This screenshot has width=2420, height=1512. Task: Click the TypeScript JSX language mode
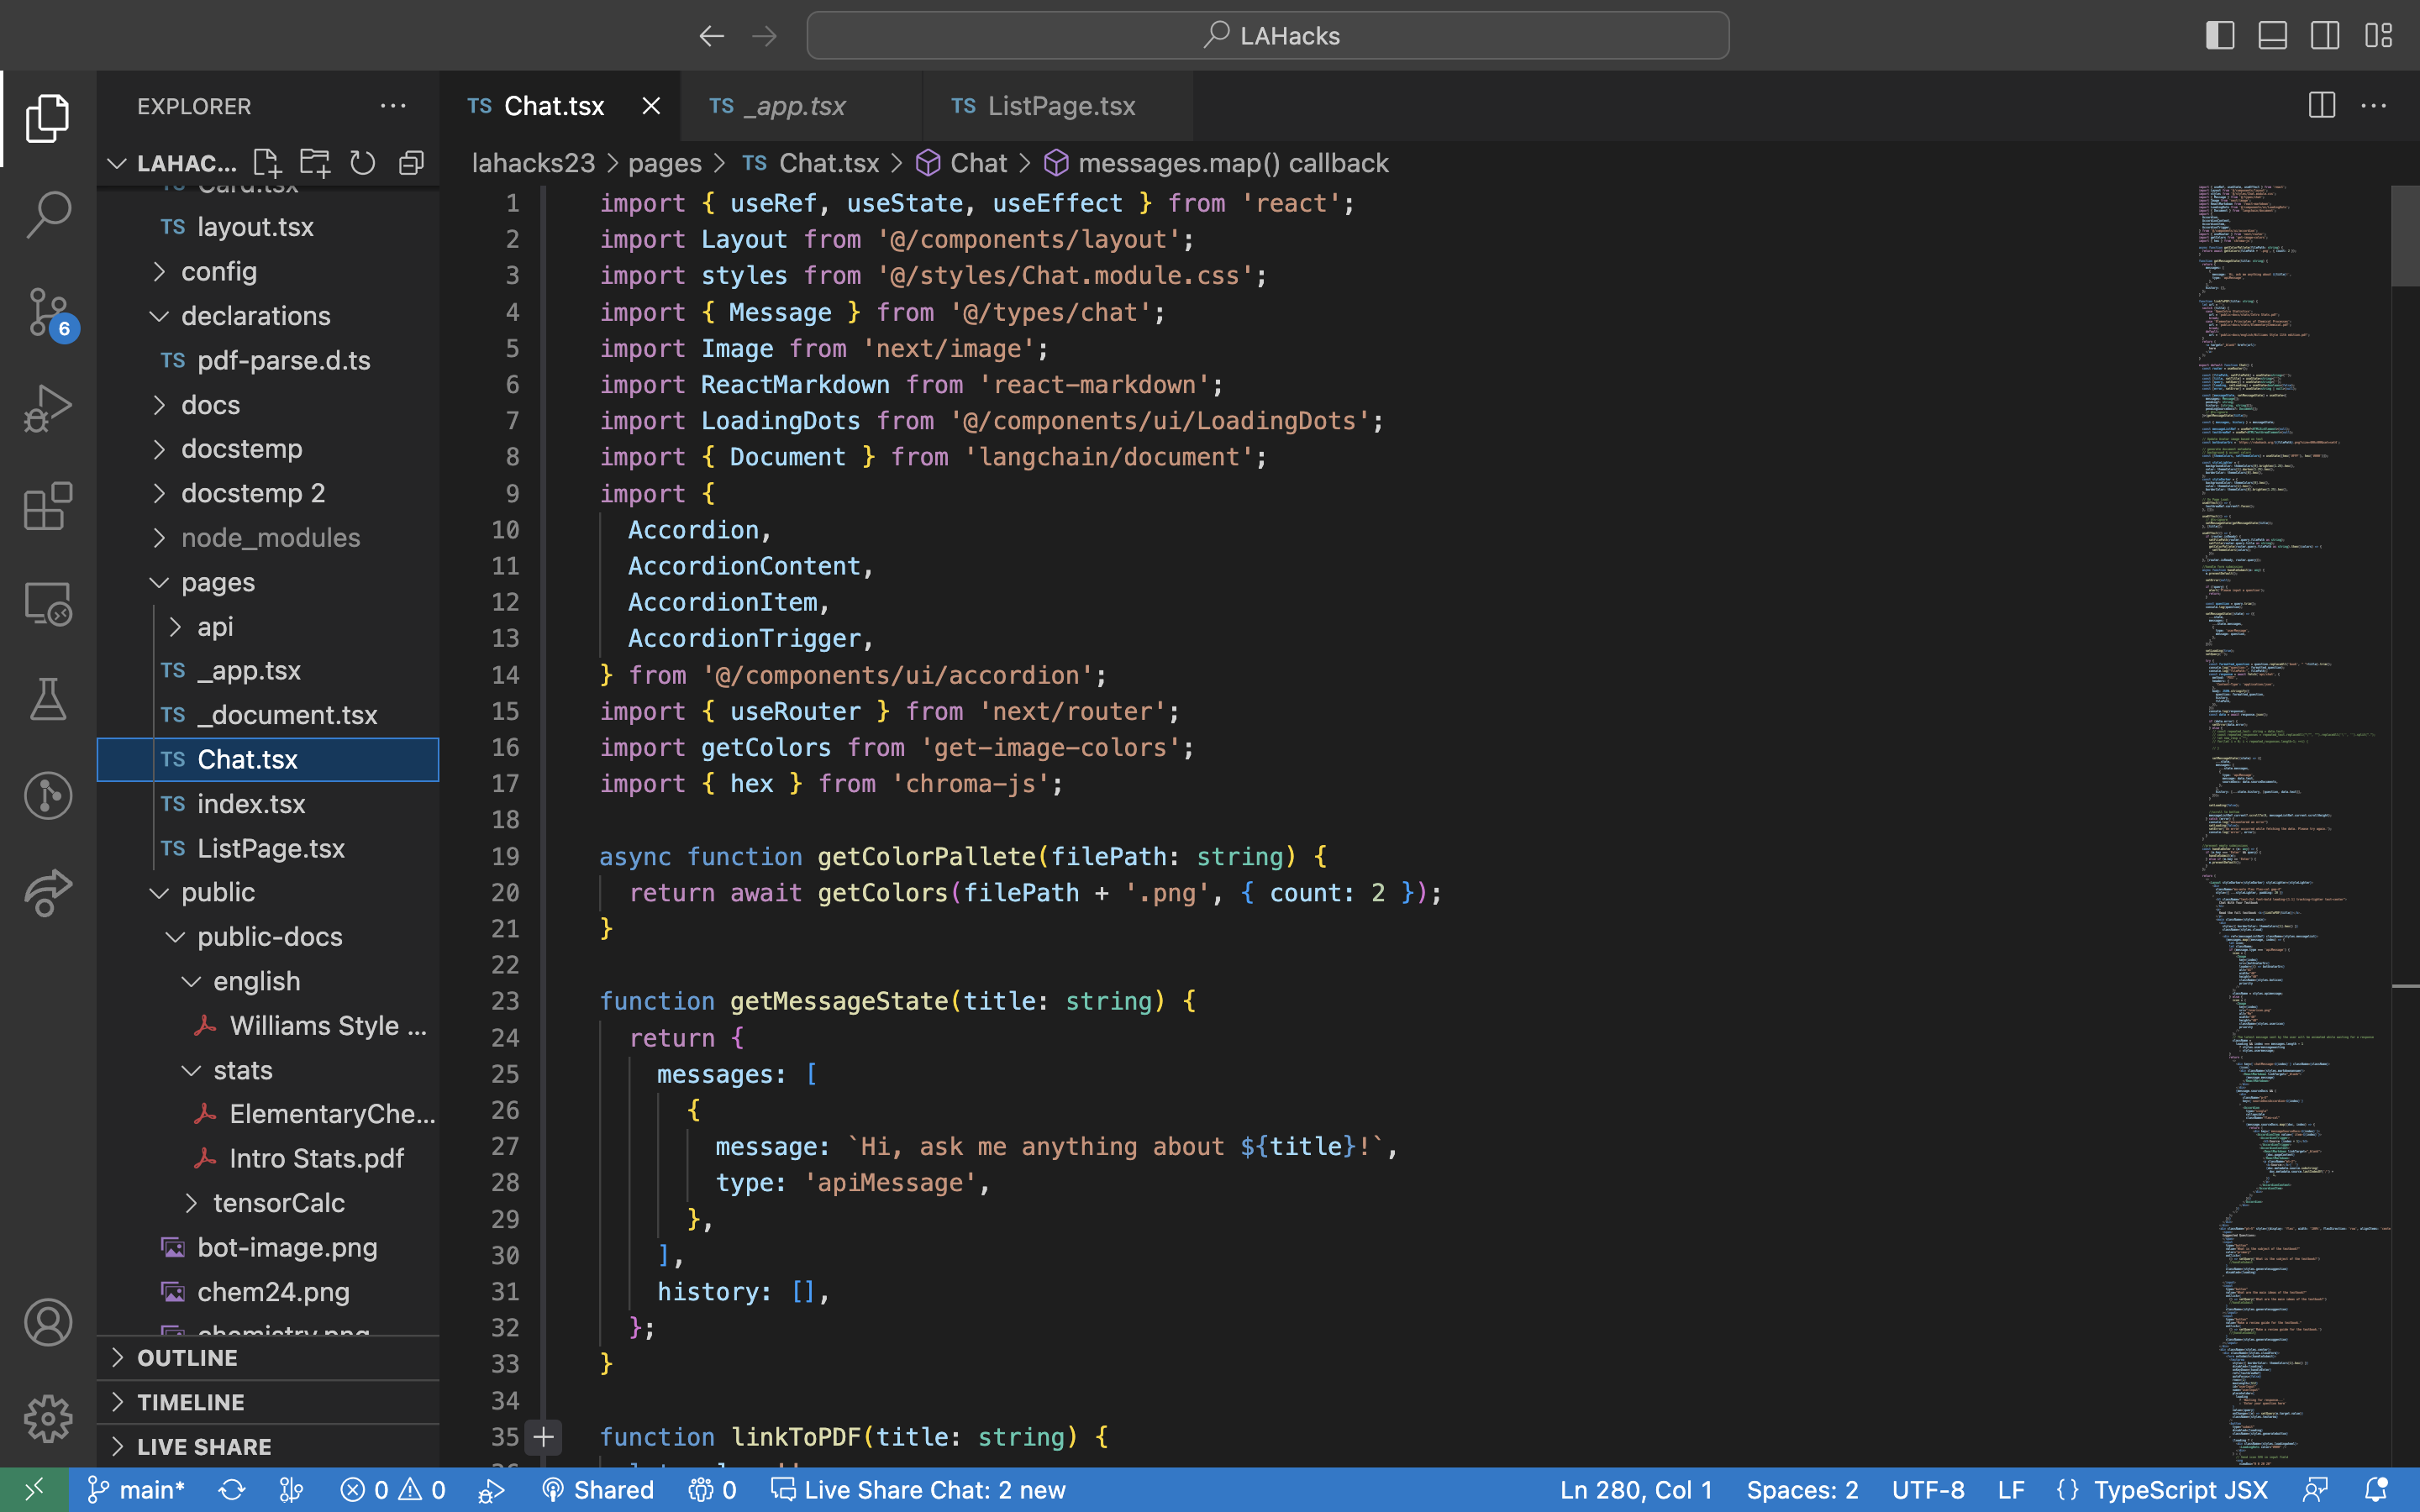pos(2179,1490)
